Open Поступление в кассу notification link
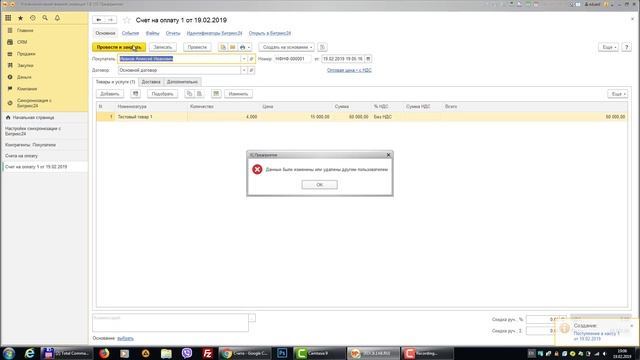The height and width of the screenshot is (360, 640). point(596,336)
